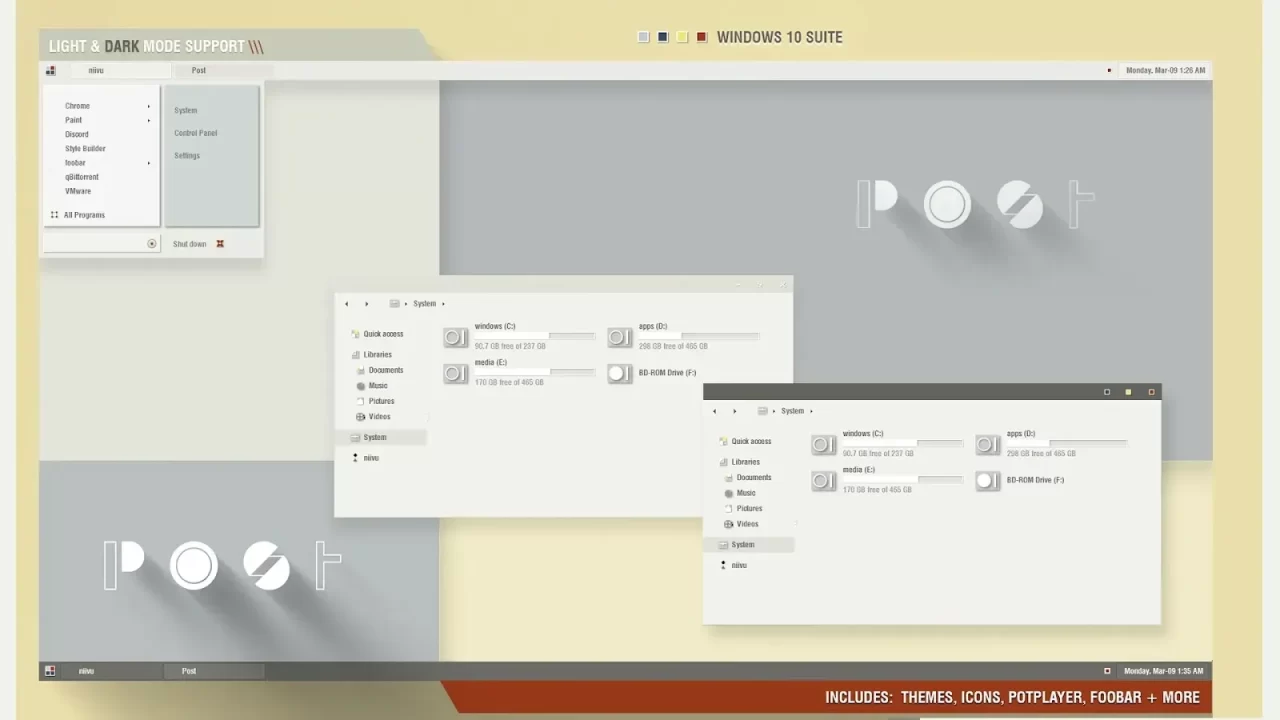Click arrow before System in light-titled address bar
Viewport: 1280px width, 720px height.
click(406, 304)
